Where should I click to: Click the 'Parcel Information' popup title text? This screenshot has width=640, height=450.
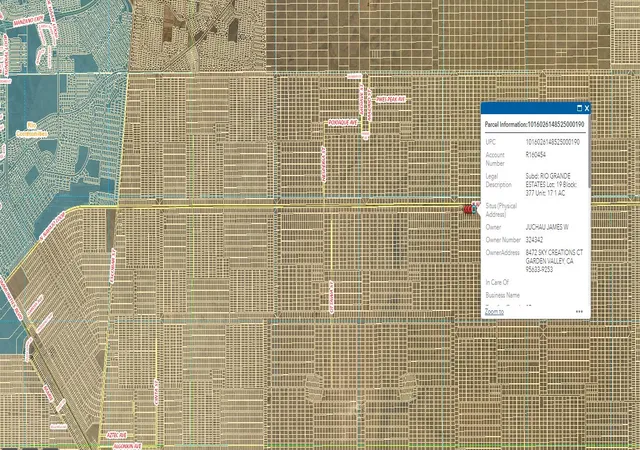click(534, 124)
